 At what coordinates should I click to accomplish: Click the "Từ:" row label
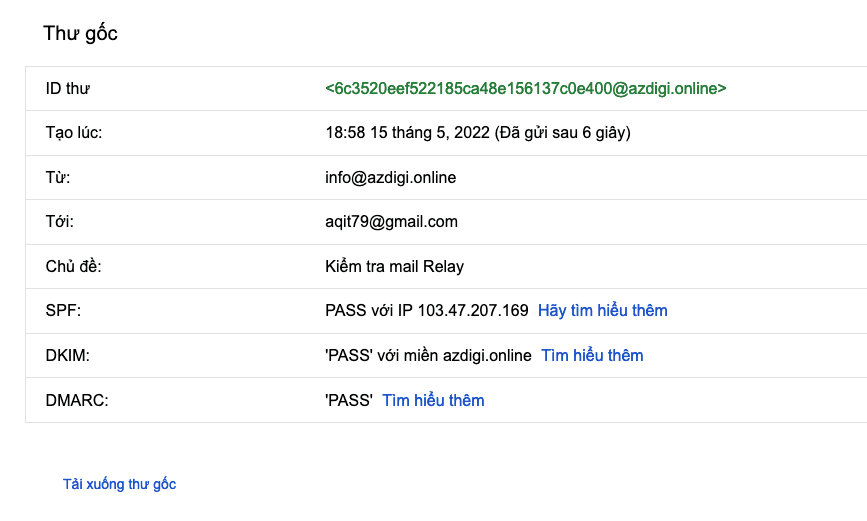click(x=58, y=178)
